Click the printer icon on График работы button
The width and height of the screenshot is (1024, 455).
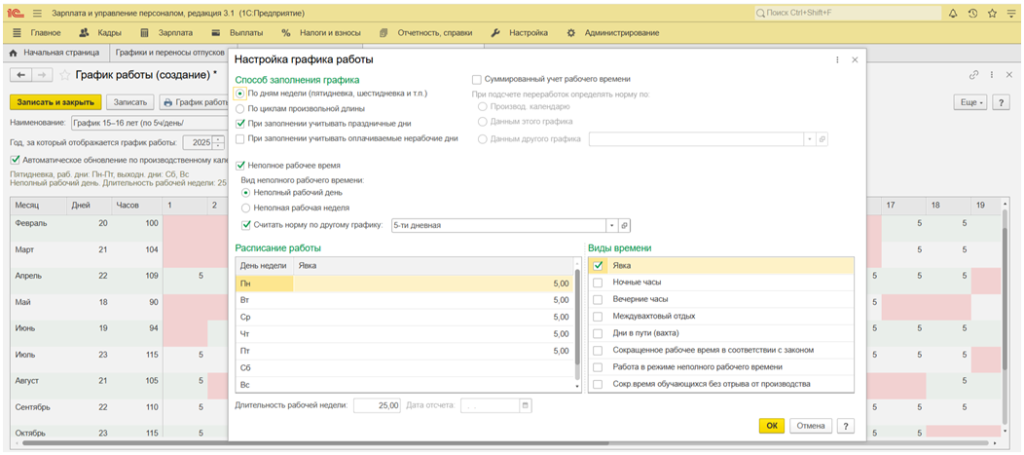click(x=168, y=102)
